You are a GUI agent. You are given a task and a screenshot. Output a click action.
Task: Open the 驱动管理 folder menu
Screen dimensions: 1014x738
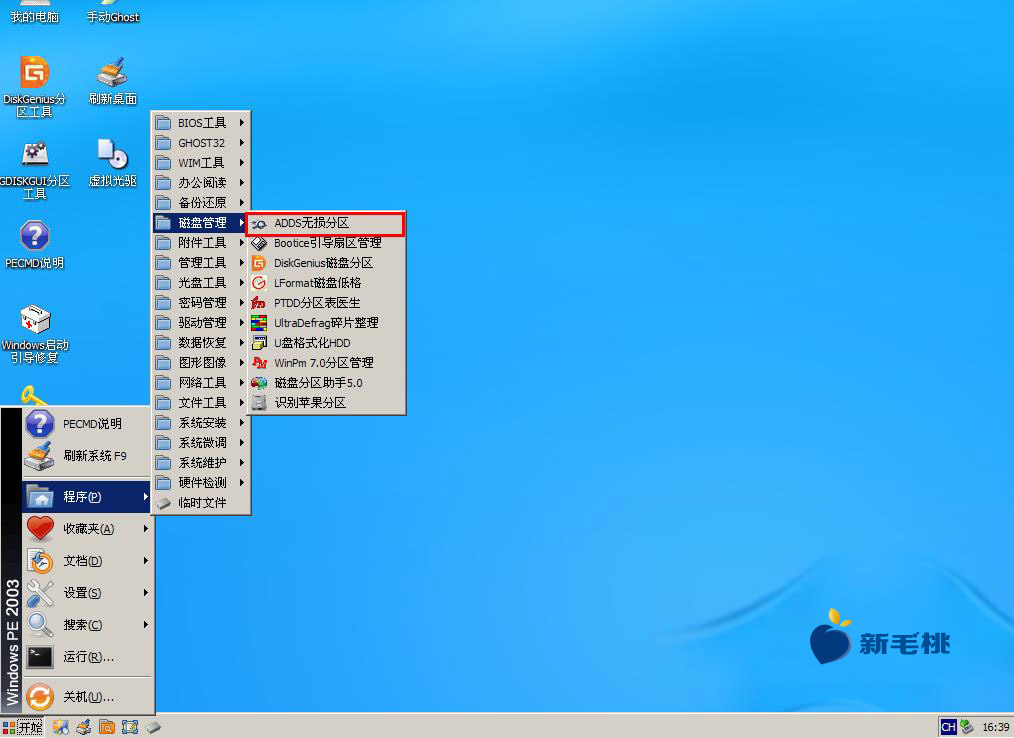tap(201, 323)
